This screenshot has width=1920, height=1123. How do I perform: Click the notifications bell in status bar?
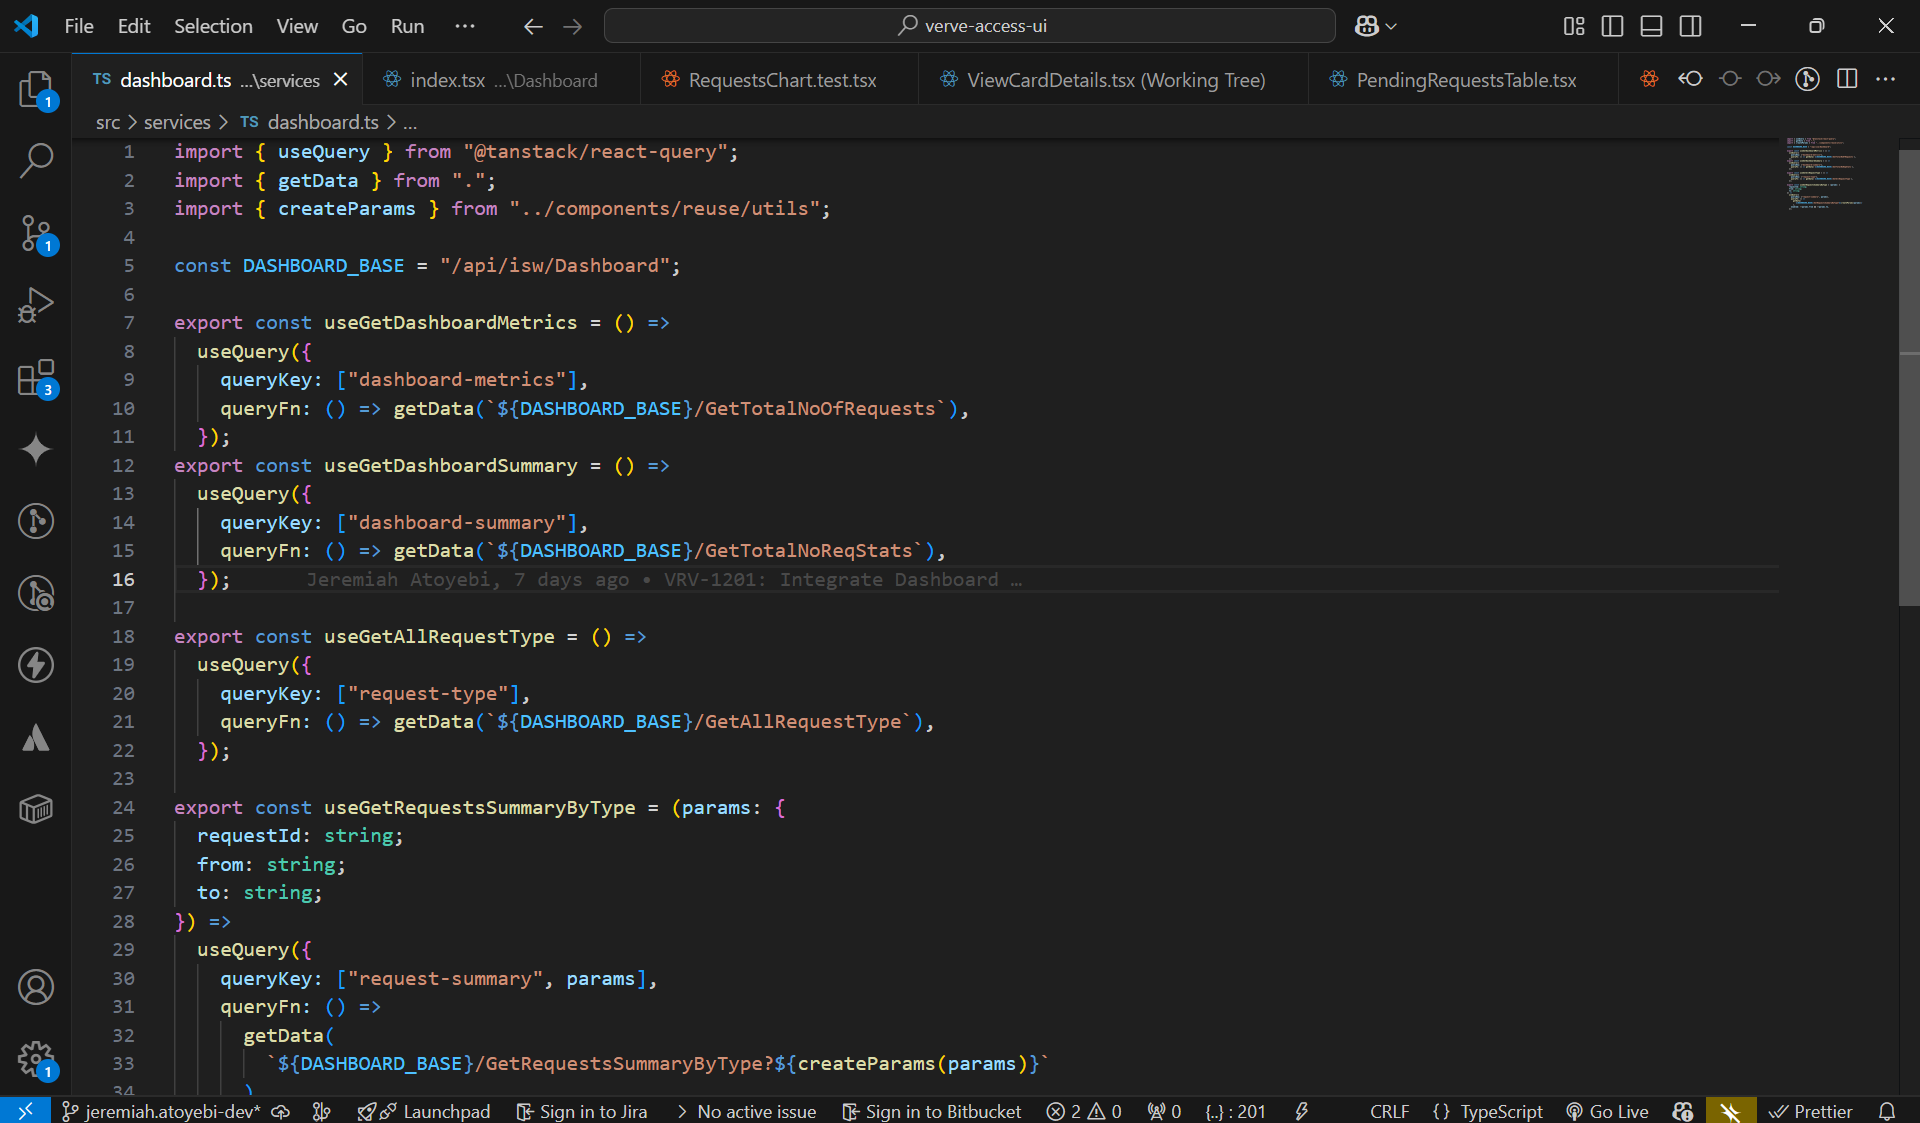point(1887,1111)
